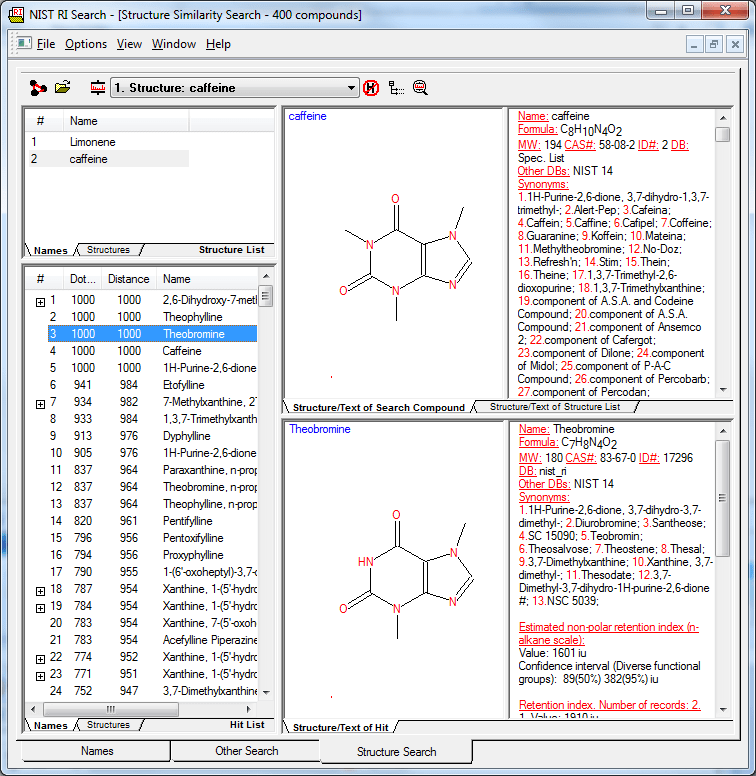
Task: Click the NIST RI app icon in title bar
Action: click(16, 15)
